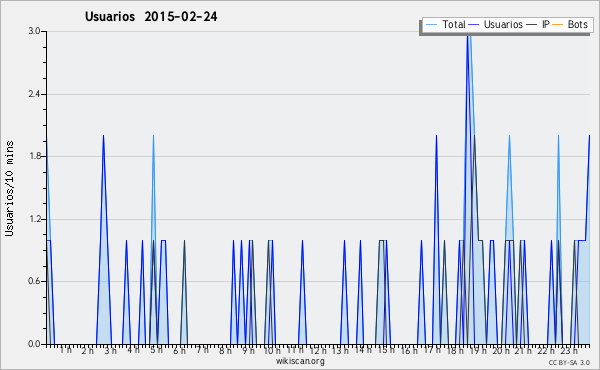Click the '20 h' x-axis tick label

point(501,350)
